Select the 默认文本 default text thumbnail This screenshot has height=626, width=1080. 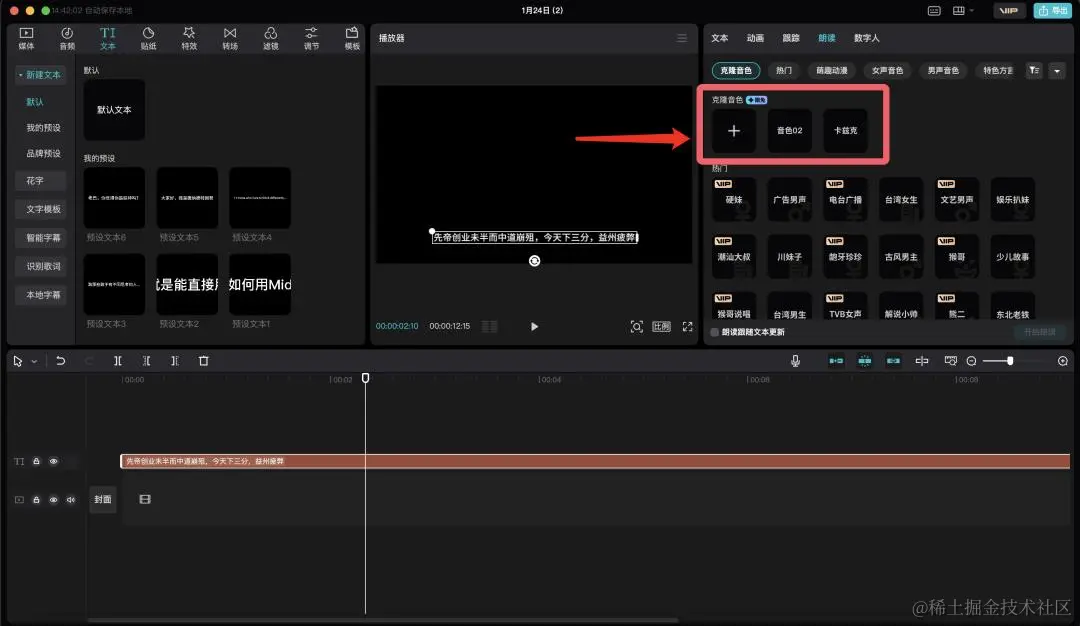click(114, 109)
